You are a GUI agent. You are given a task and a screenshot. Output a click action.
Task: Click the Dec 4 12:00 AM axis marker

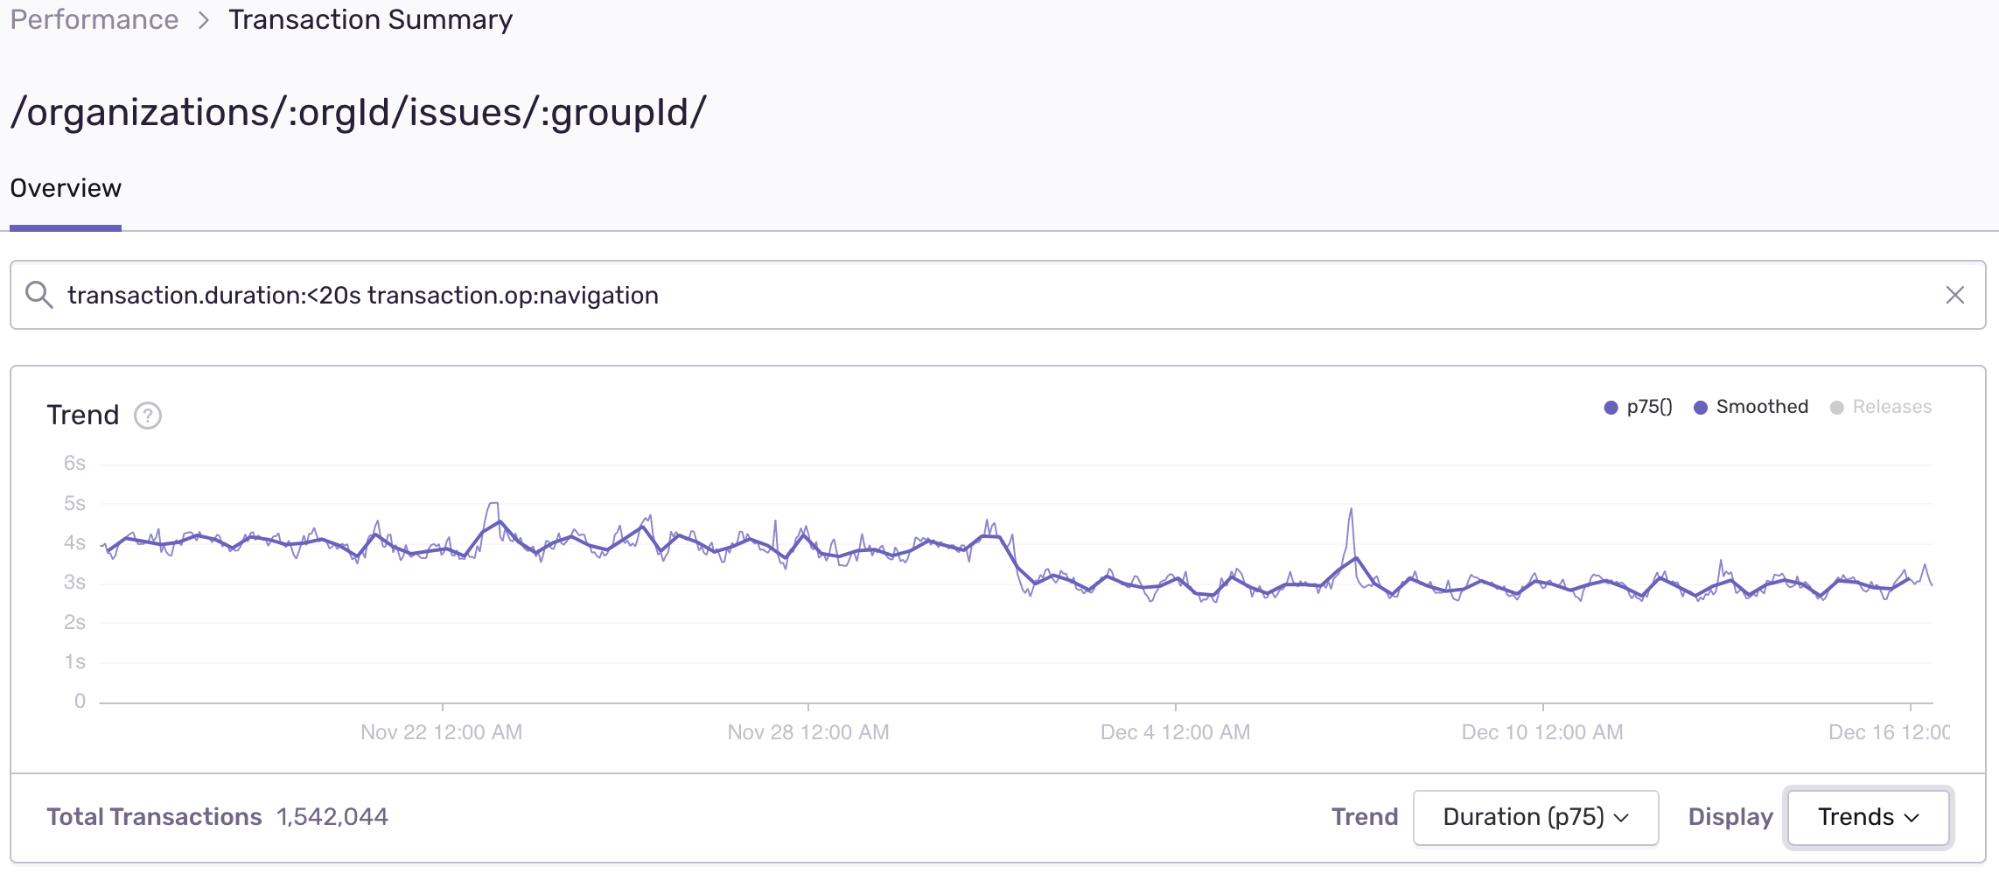1175,732
